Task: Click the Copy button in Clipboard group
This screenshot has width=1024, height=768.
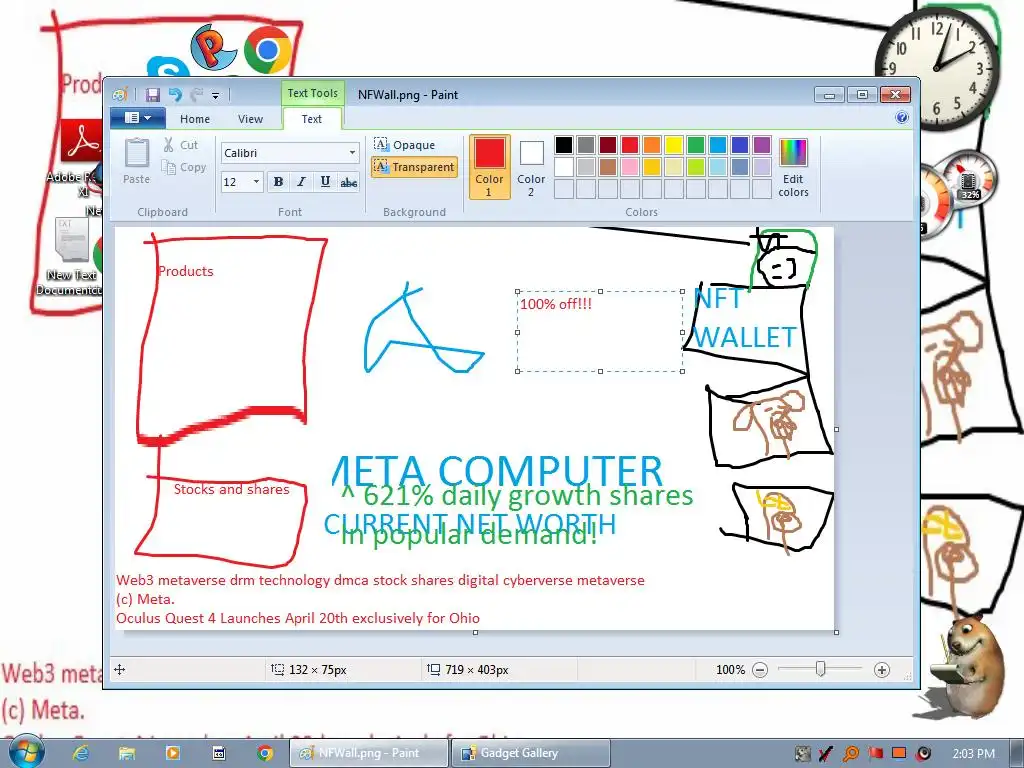Action: coord(184,167)
